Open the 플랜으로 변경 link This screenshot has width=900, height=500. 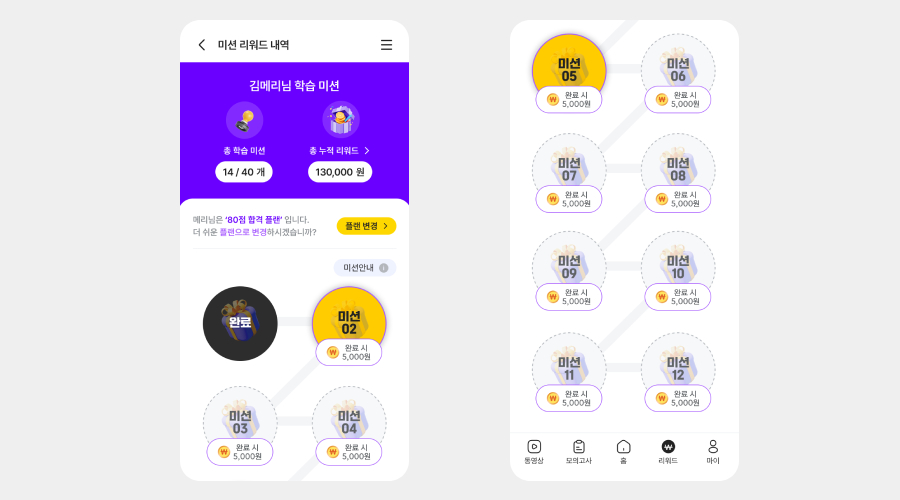pyautogui.click(x=243, y=232)
